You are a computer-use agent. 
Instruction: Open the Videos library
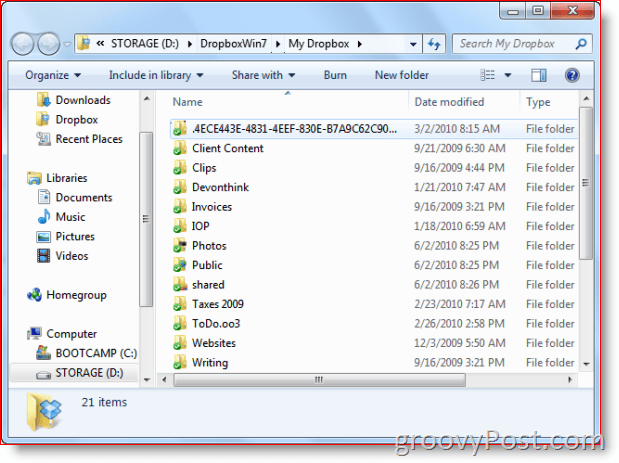click(71, 256)
